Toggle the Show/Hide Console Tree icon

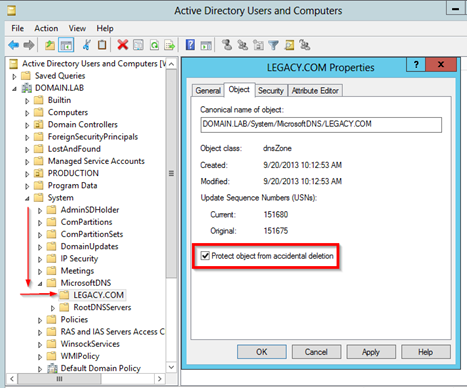(x=66, y=45)
